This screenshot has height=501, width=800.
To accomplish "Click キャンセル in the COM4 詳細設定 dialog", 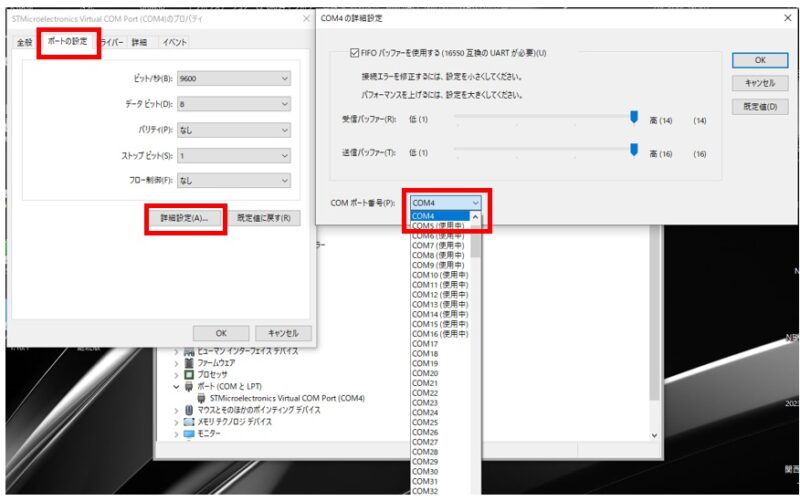I will (x=760, y=83).
